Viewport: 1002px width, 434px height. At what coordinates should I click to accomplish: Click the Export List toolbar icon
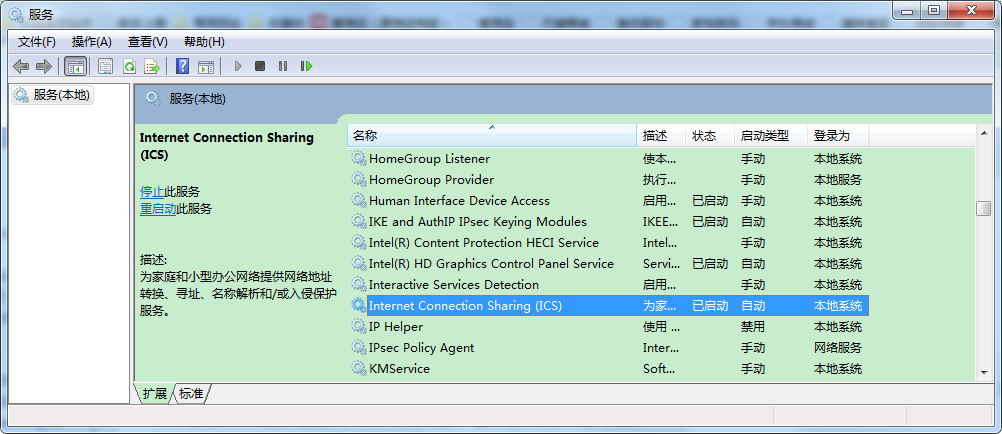click(152, 66)
